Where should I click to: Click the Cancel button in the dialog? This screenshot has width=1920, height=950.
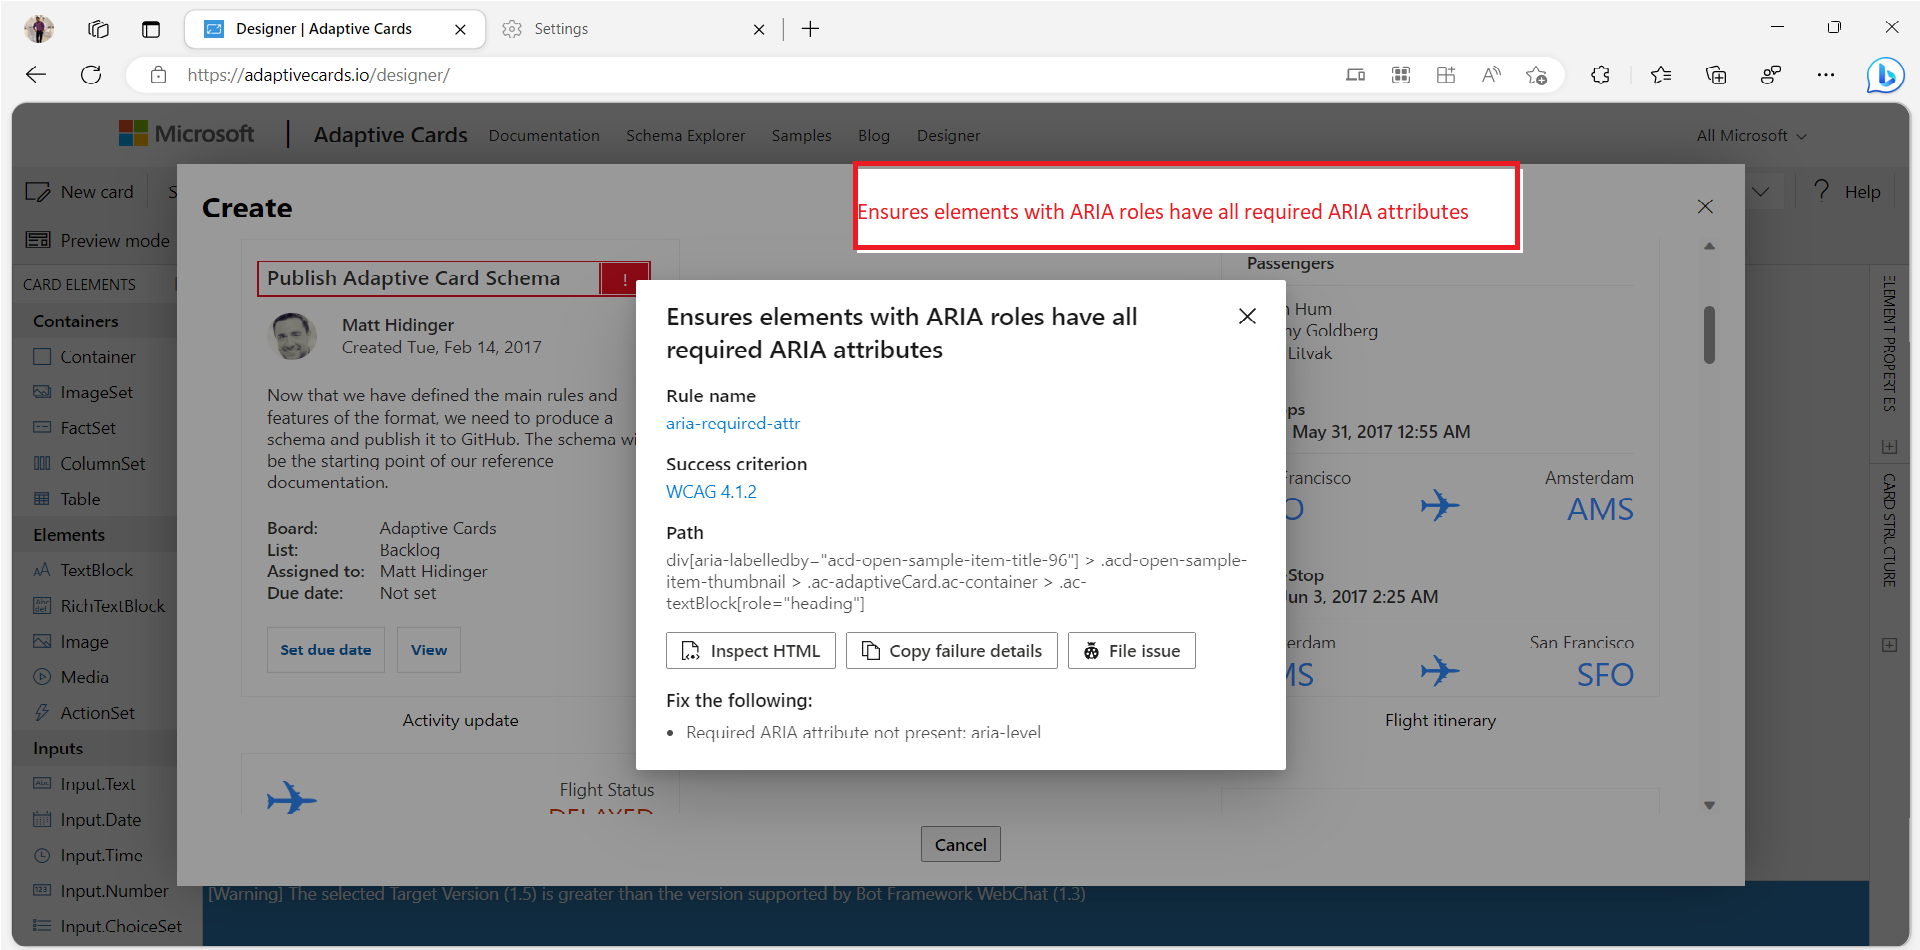[x=960, y=843]
